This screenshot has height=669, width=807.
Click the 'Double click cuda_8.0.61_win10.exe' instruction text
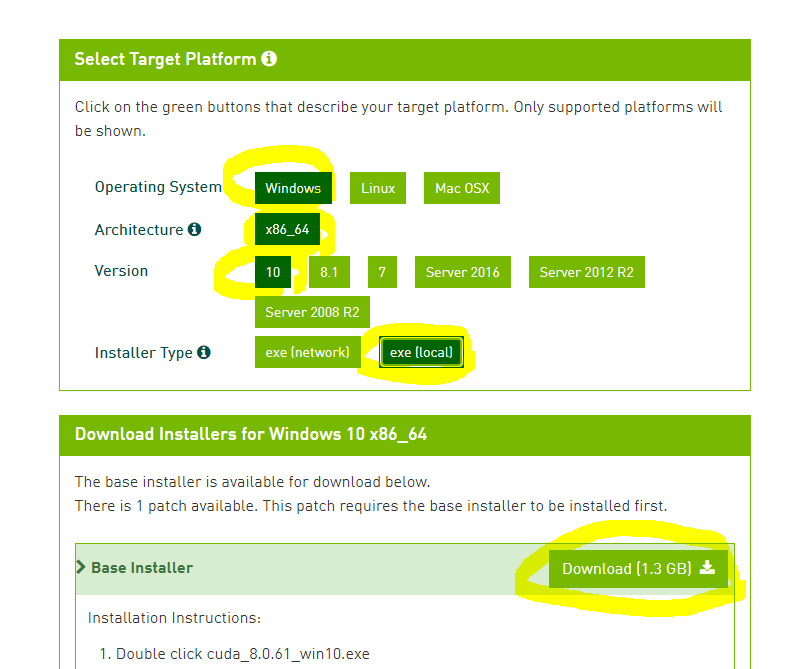[x=242, y=654]
